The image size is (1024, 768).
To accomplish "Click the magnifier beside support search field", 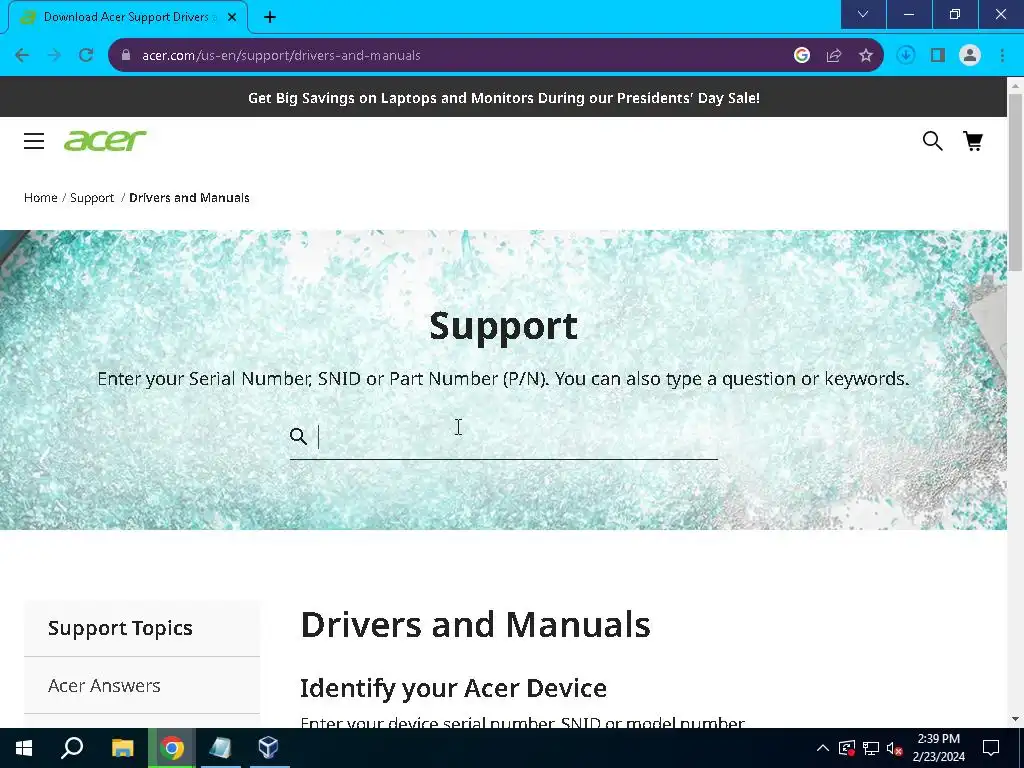I will click(x=298, y=436).
